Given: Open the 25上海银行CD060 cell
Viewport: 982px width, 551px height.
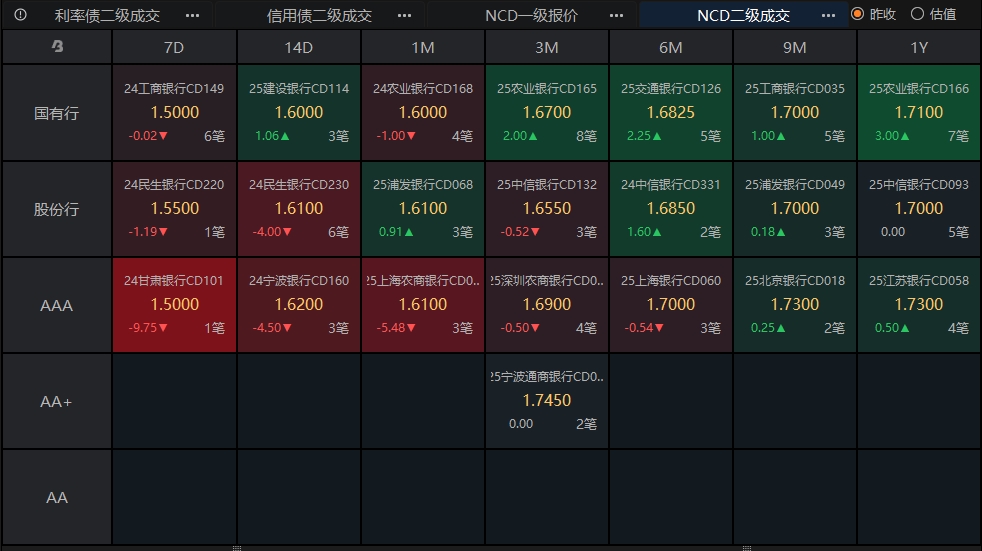Looking at the screenshot, I should (x=671, y=305).
